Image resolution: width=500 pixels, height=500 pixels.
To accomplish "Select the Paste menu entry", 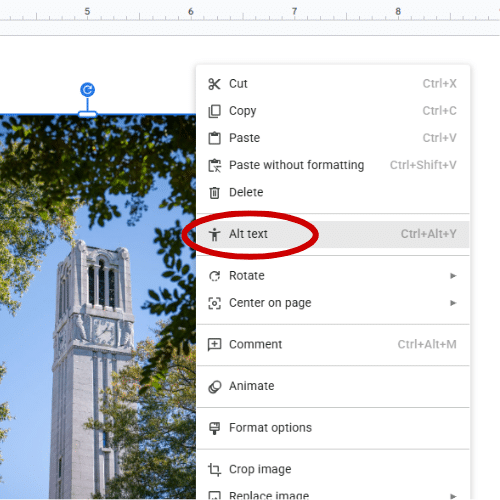I will tap(333, 138).
